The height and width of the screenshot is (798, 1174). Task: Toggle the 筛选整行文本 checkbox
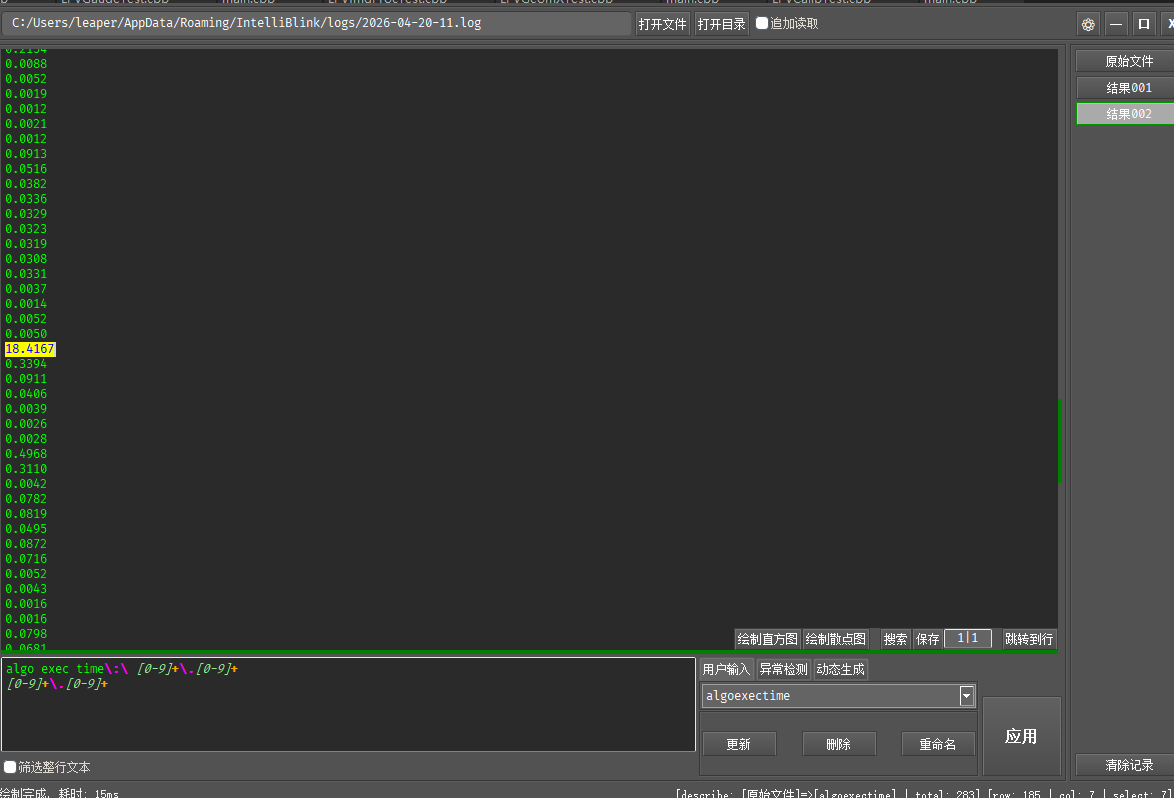pyautogui.click(x=10, y=767)
